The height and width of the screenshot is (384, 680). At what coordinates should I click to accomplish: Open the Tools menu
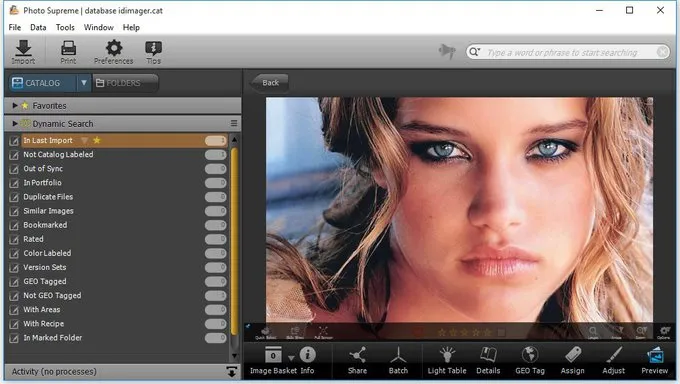[x=65, y=27]
